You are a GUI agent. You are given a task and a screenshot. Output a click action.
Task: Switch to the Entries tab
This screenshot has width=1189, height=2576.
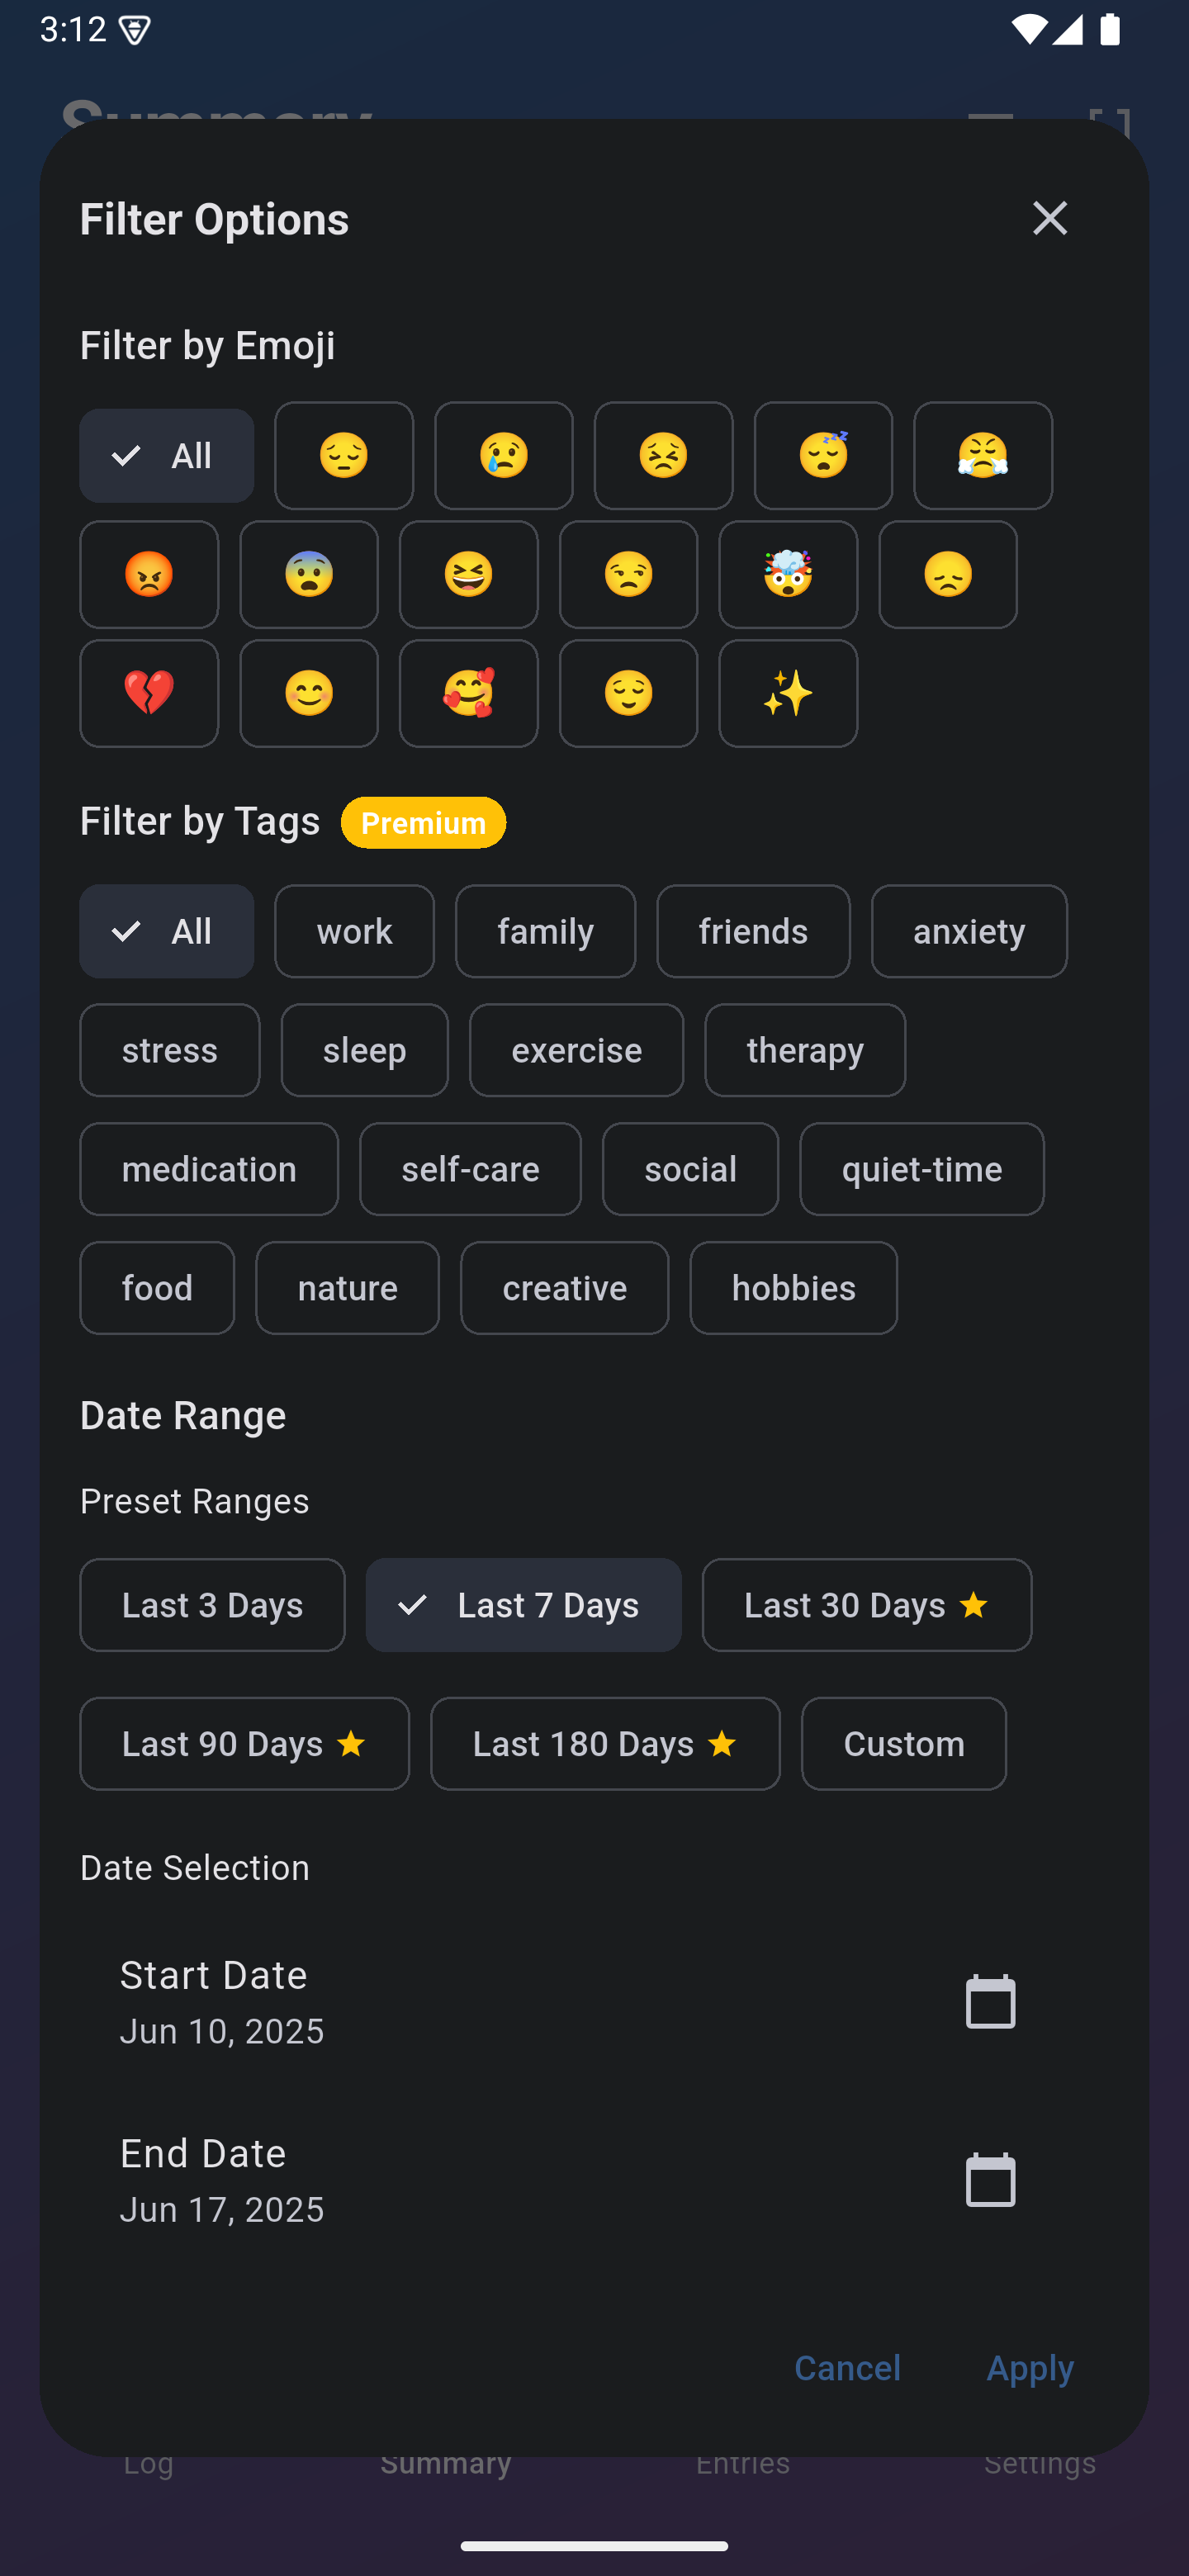pyautogui.click(x=742, y=2463)
